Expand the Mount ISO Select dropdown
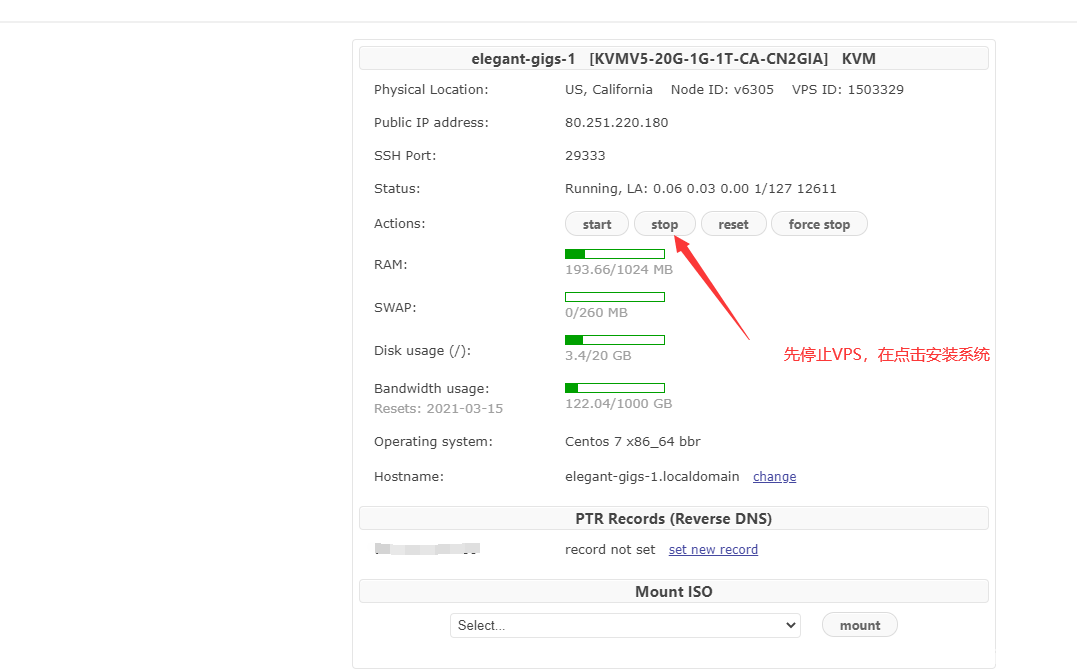 click(x=625, y=625)
